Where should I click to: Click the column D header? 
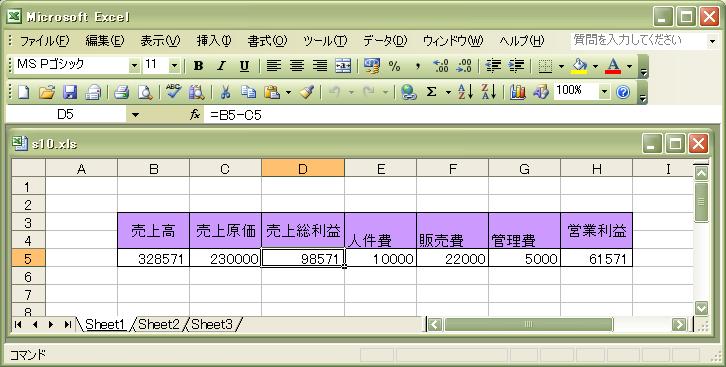[303, 168]
